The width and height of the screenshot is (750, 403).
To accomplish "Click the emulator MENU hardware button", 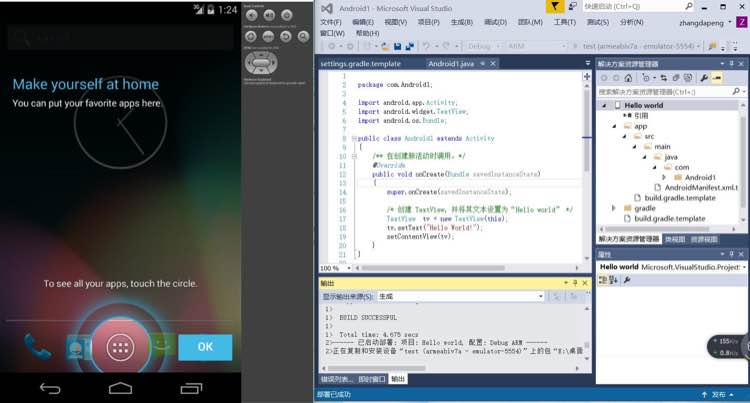I will (268, 36).
